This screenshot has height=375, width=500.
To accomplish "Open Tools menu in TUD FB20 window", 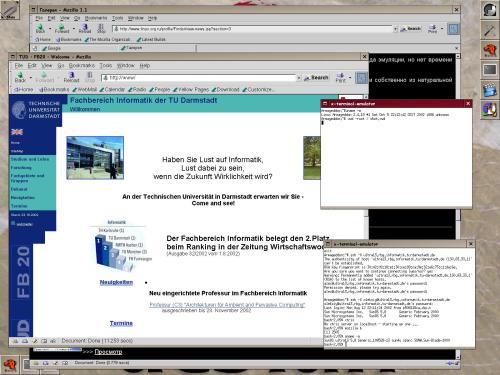I will click(x=106, y=66).
